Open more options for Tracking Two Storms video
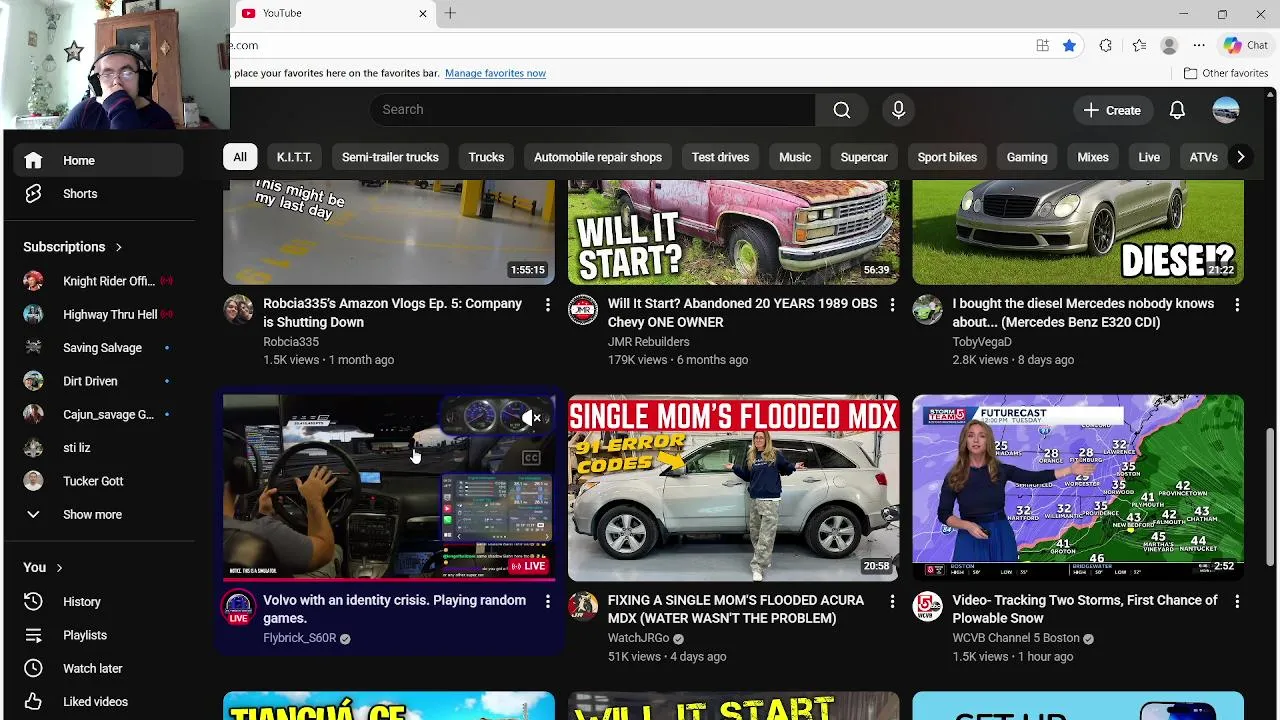 tap(1237, 602)
